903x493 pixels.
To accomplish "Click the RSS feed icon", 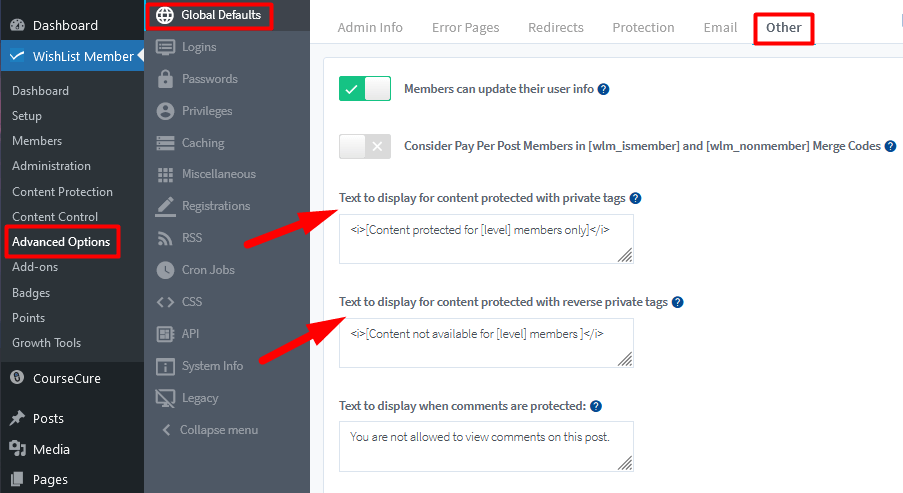I will click(165, 238).
